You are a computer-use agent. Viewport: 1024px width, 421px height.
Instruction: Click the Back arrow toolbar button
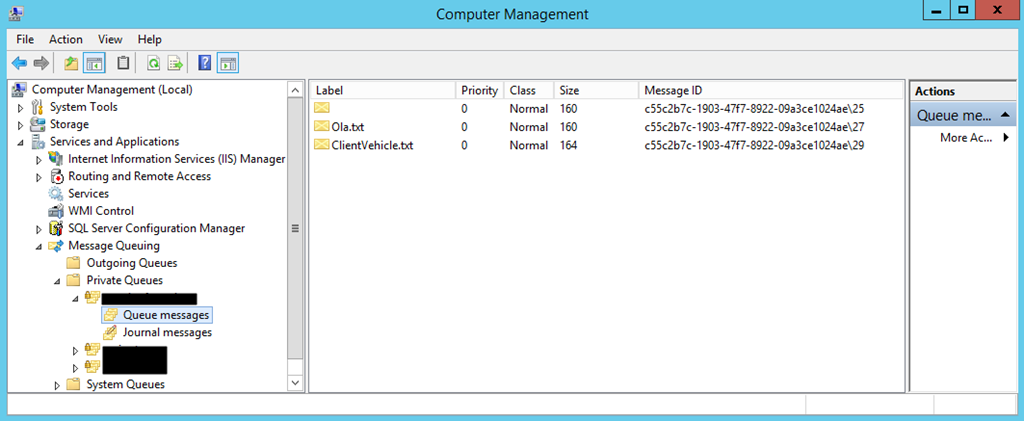coord(19,64)
